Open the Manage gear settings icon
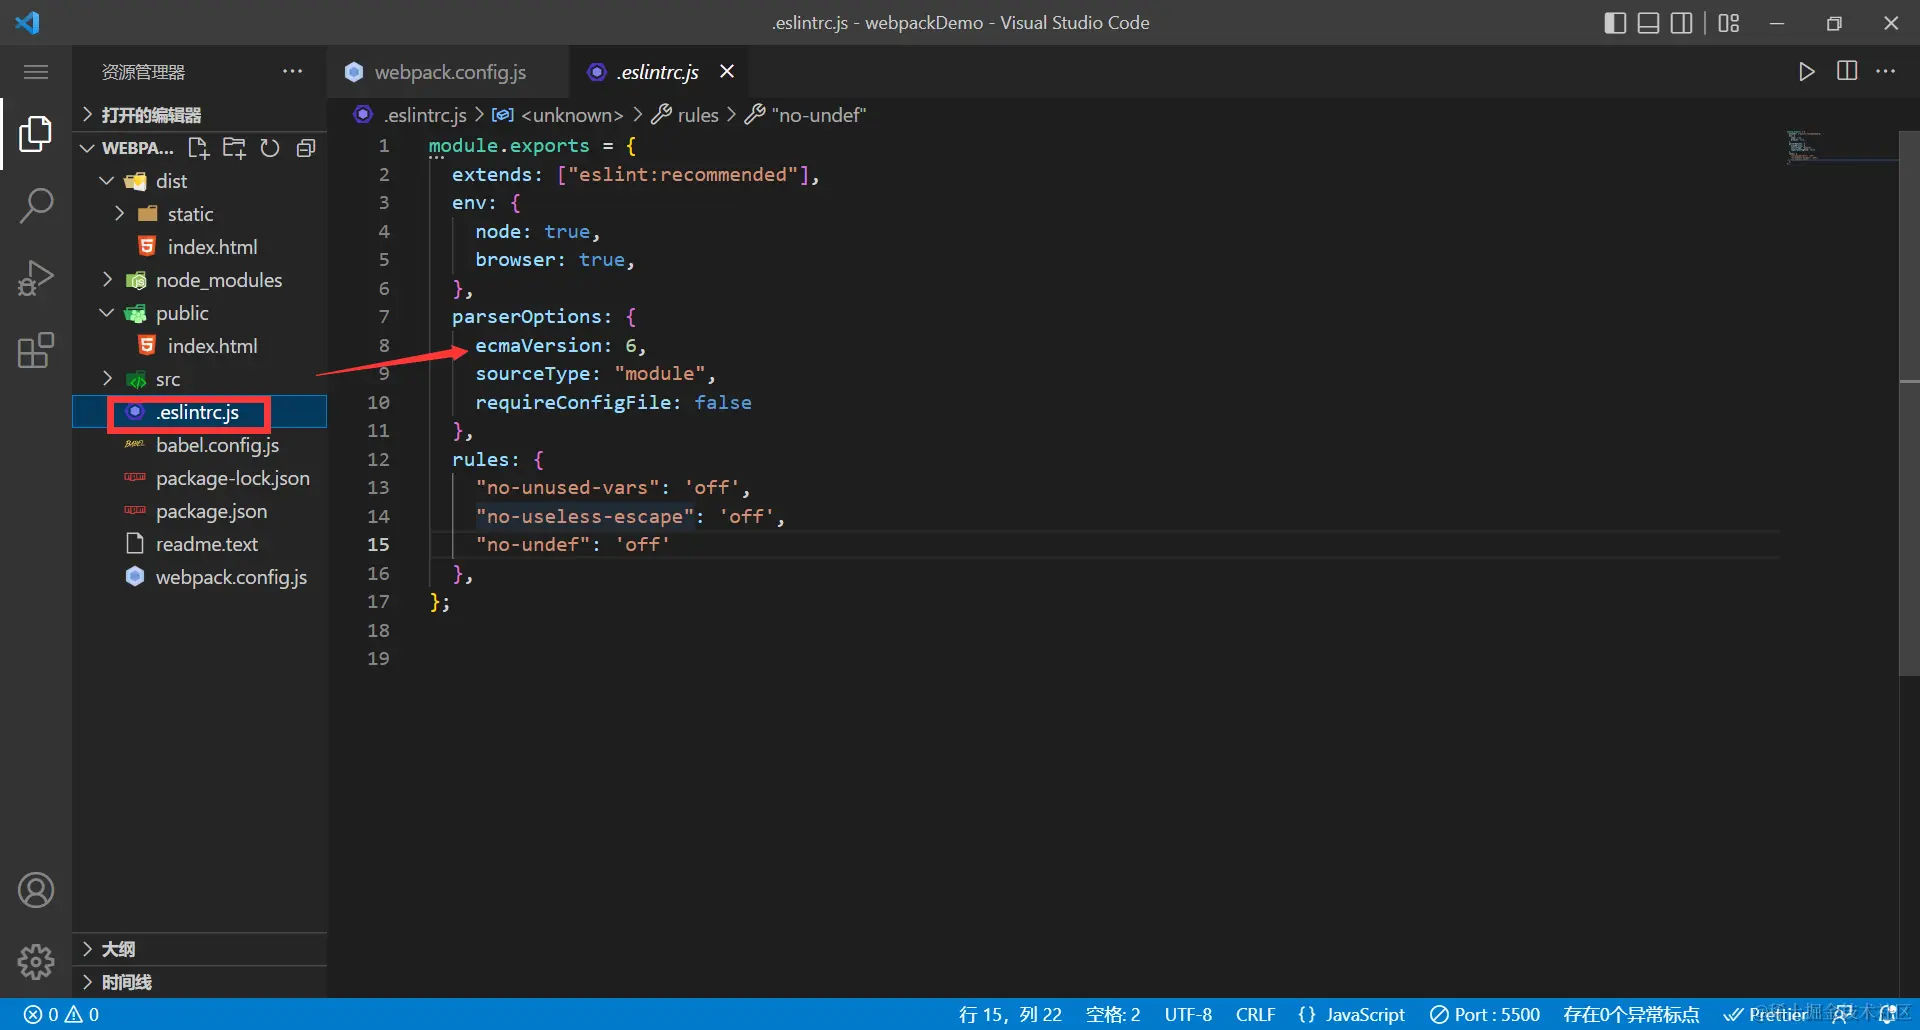Screen dimensions: 1920x1030 [x=36, y=962]
